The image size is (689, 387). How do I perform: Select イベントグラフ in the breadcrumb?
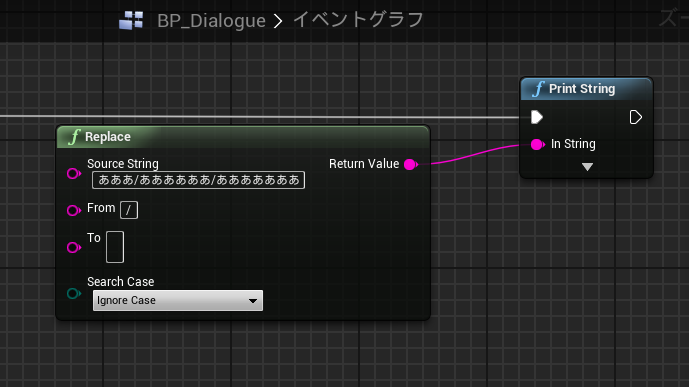tap(358, 20)
